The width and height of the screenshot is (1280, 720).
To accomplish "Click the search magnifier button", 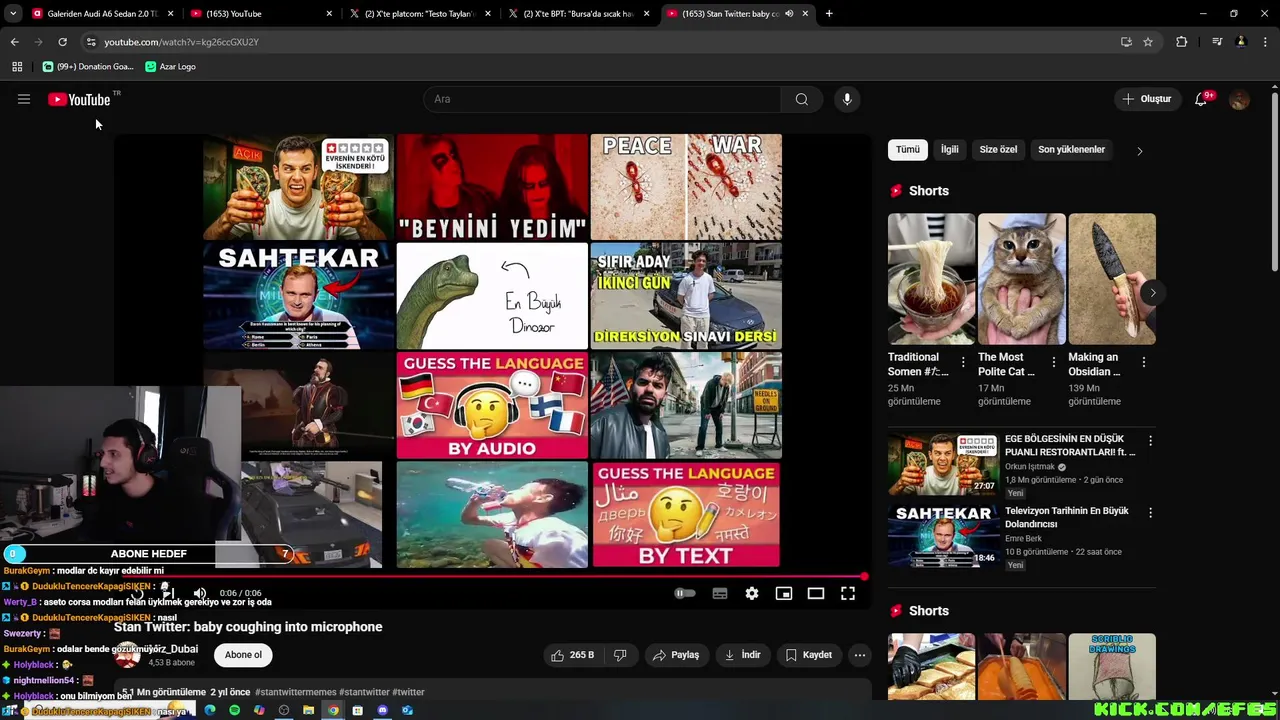I will click(801, 99).
